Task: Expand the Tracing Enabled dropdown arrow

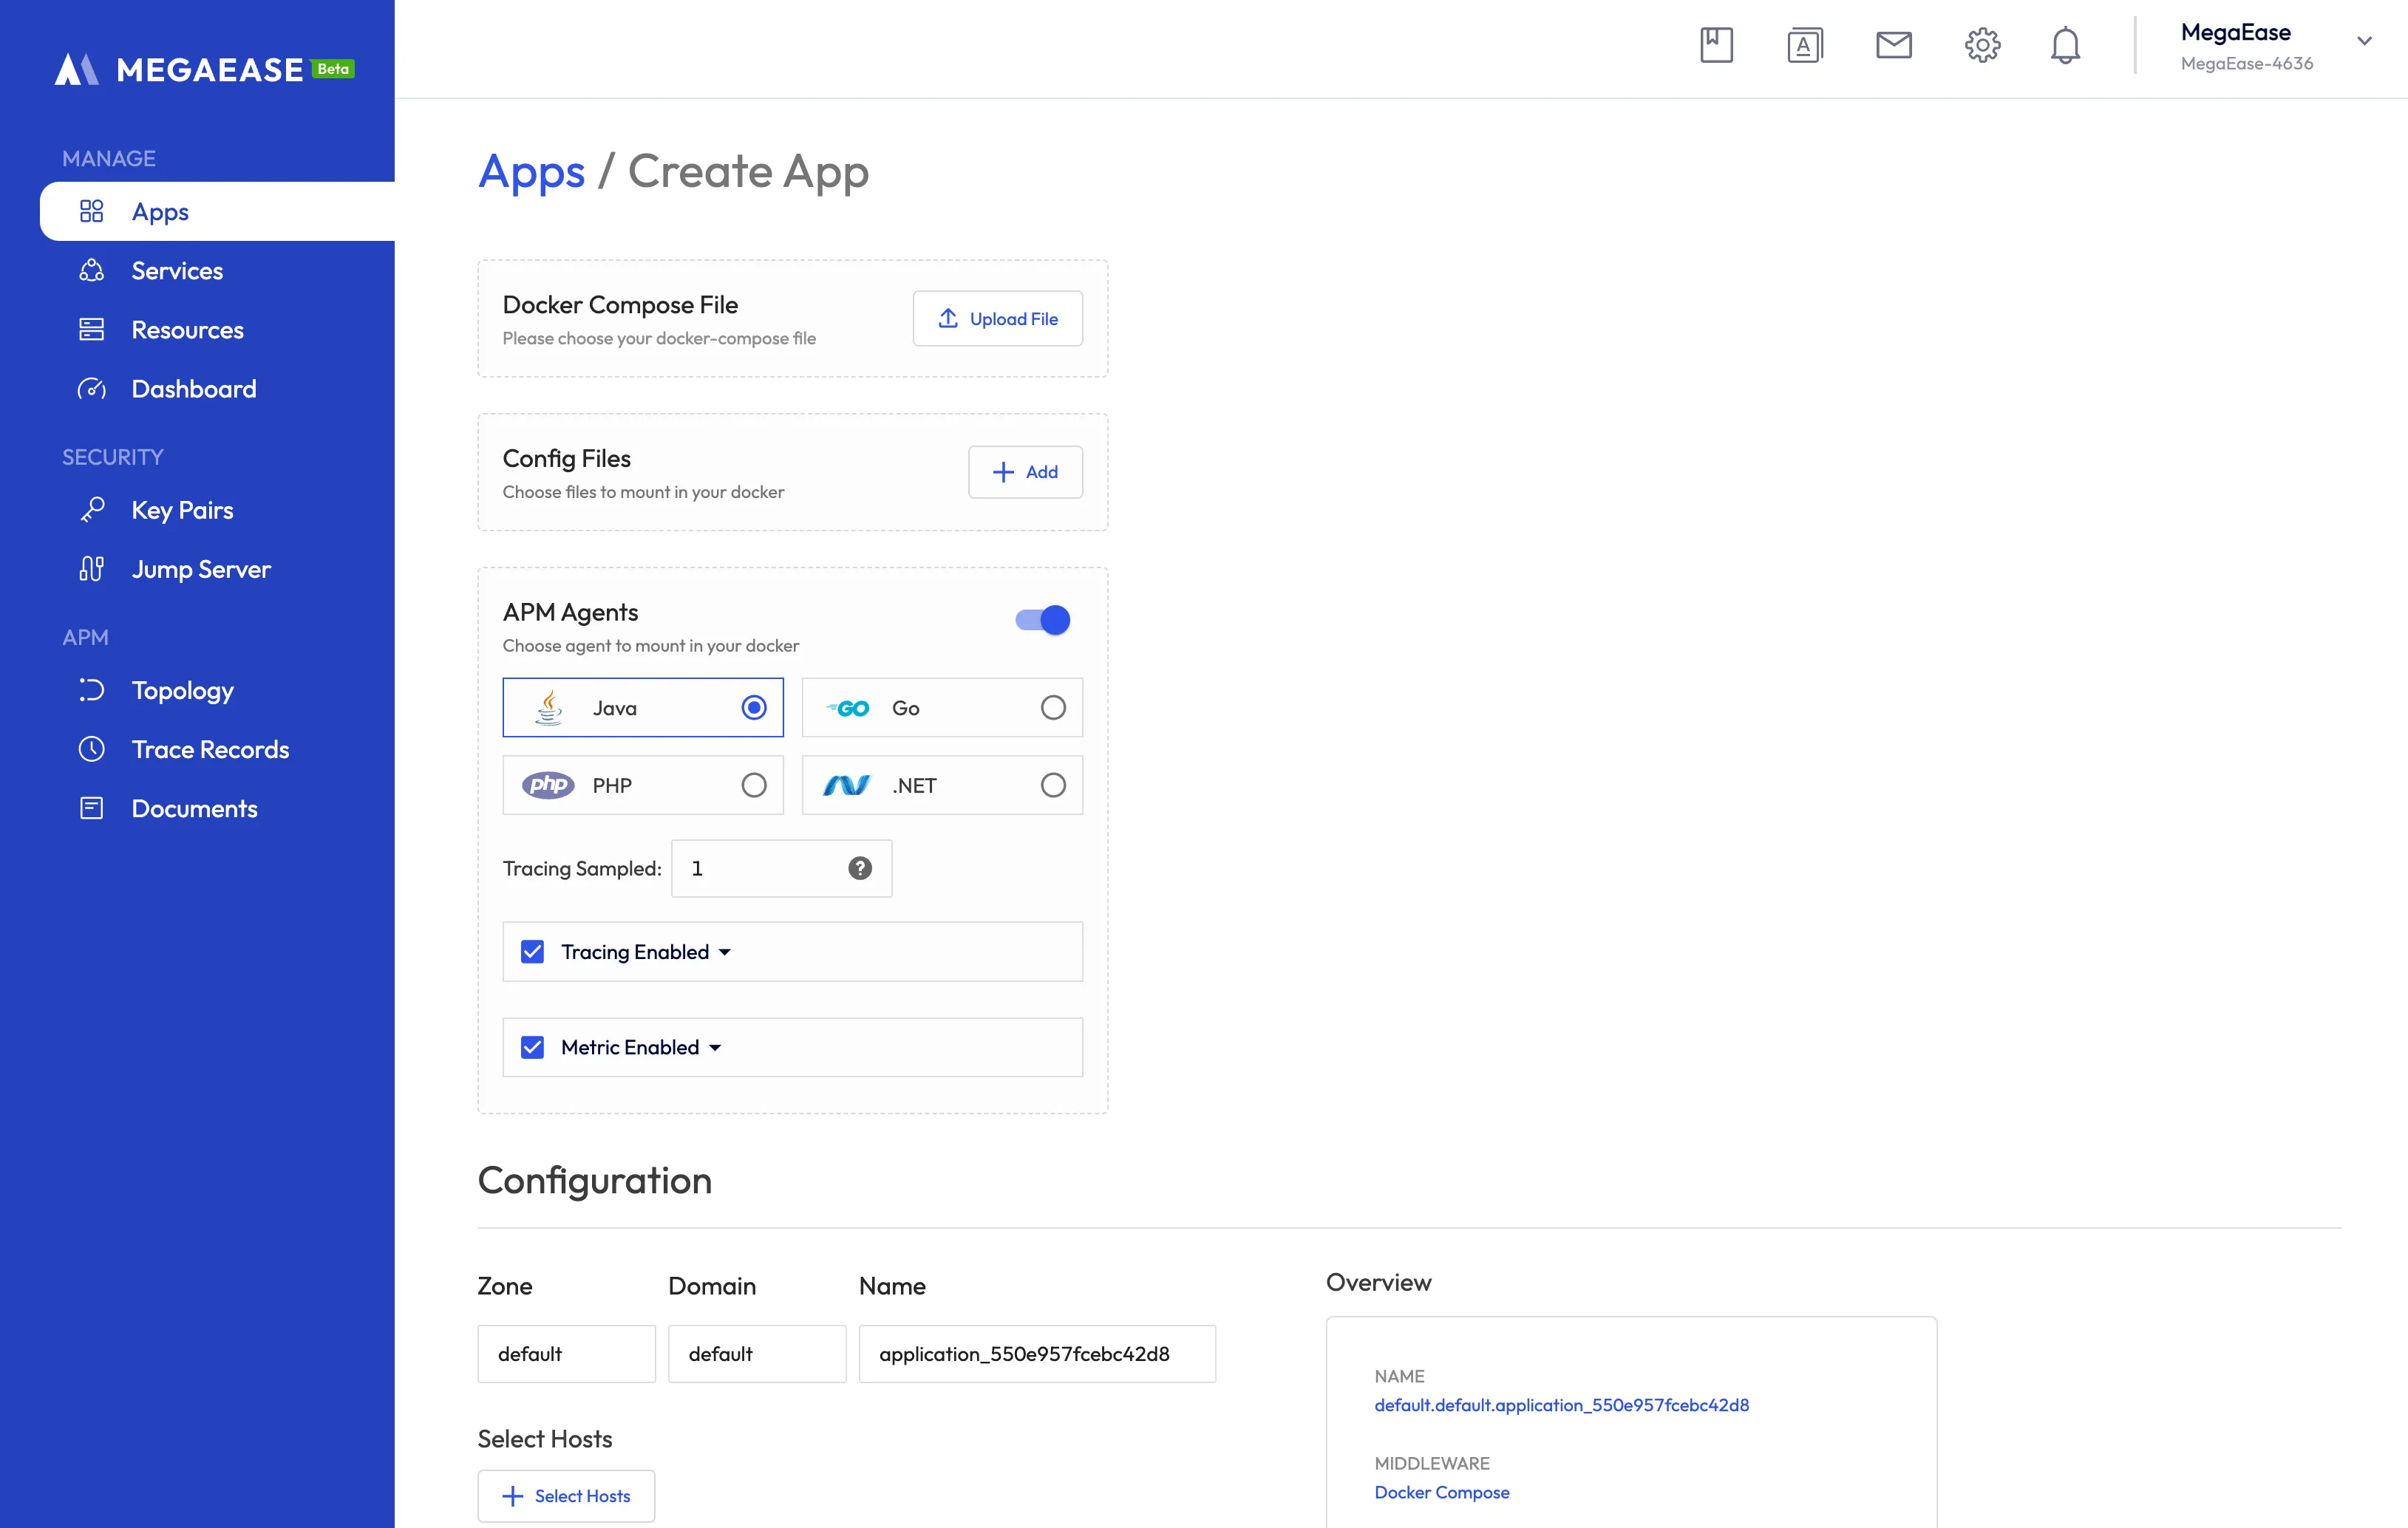Action: (724, 952)
